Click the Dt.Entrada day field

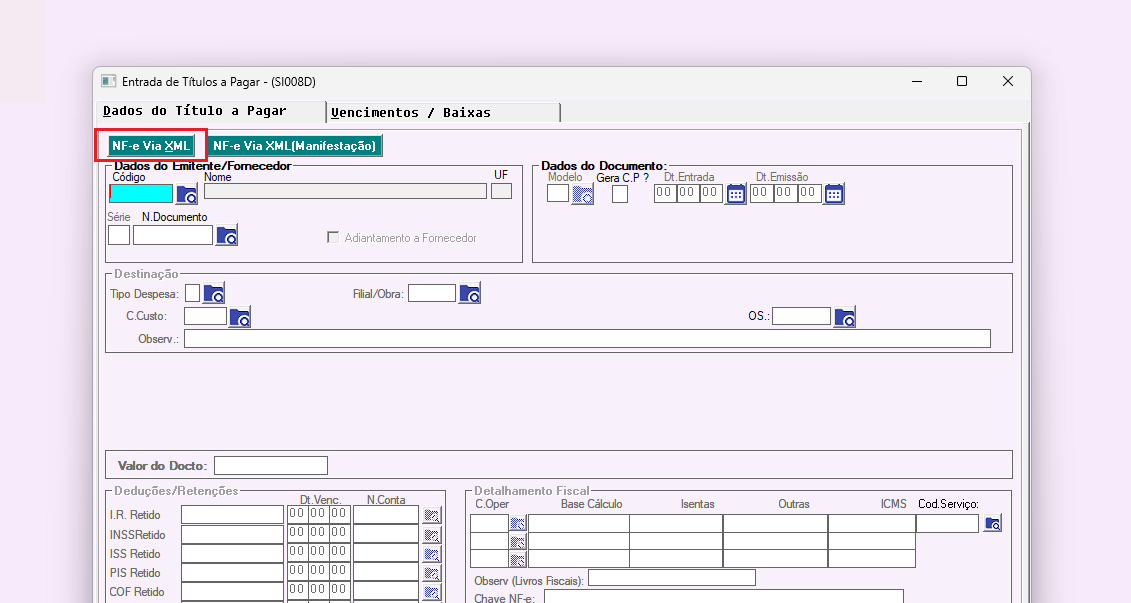pos(665,193)
